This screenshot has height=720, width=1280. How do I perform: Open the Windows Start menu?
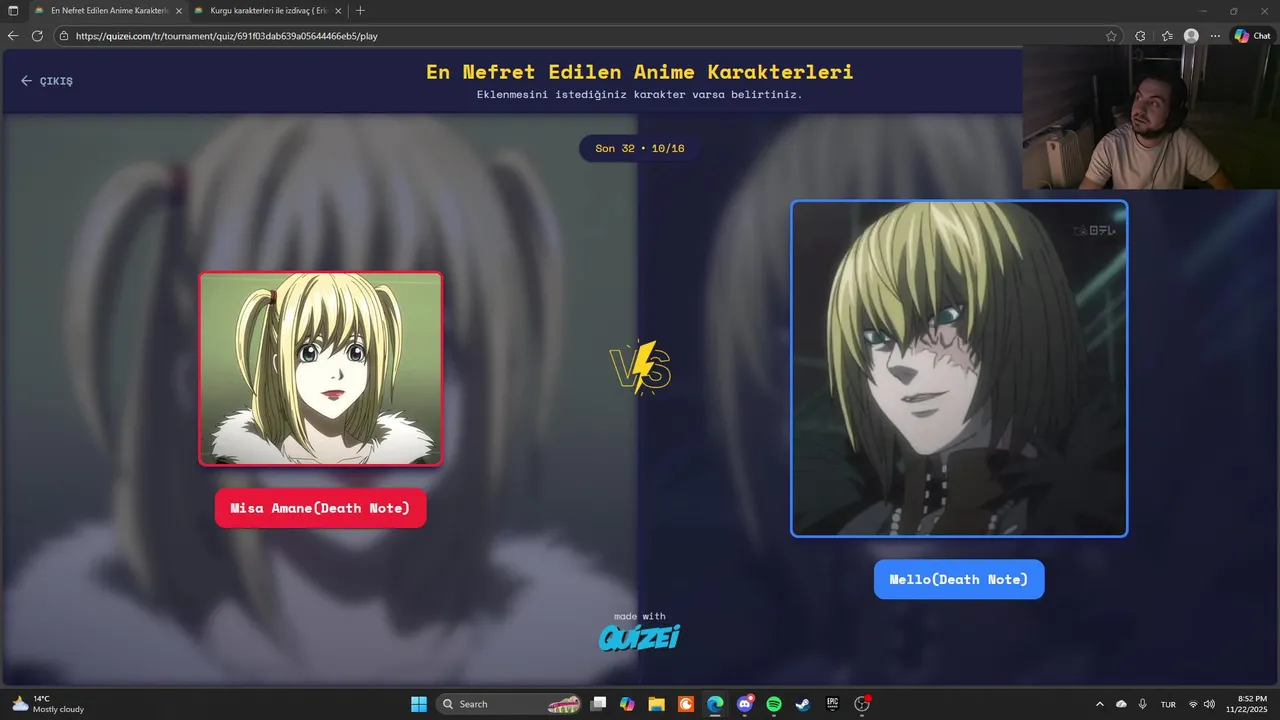pyautogui.click(x=419, y=704)
